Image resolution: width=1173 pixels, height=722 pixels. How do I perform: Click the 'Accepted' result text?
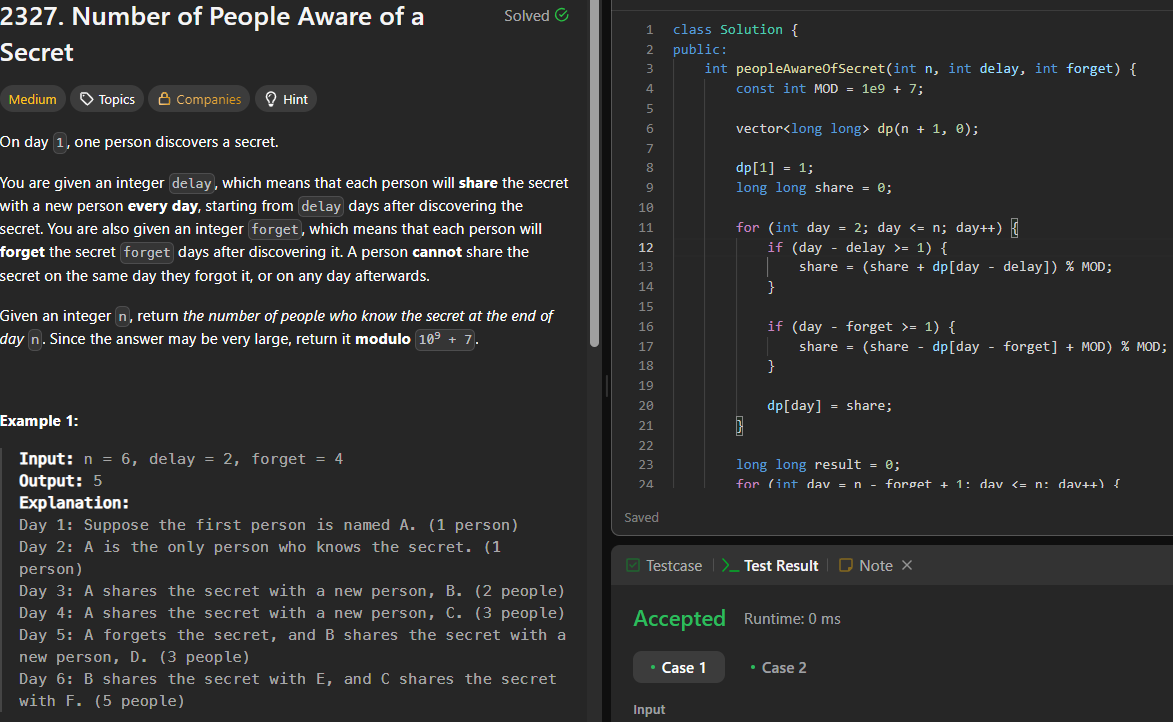[679, 619]
